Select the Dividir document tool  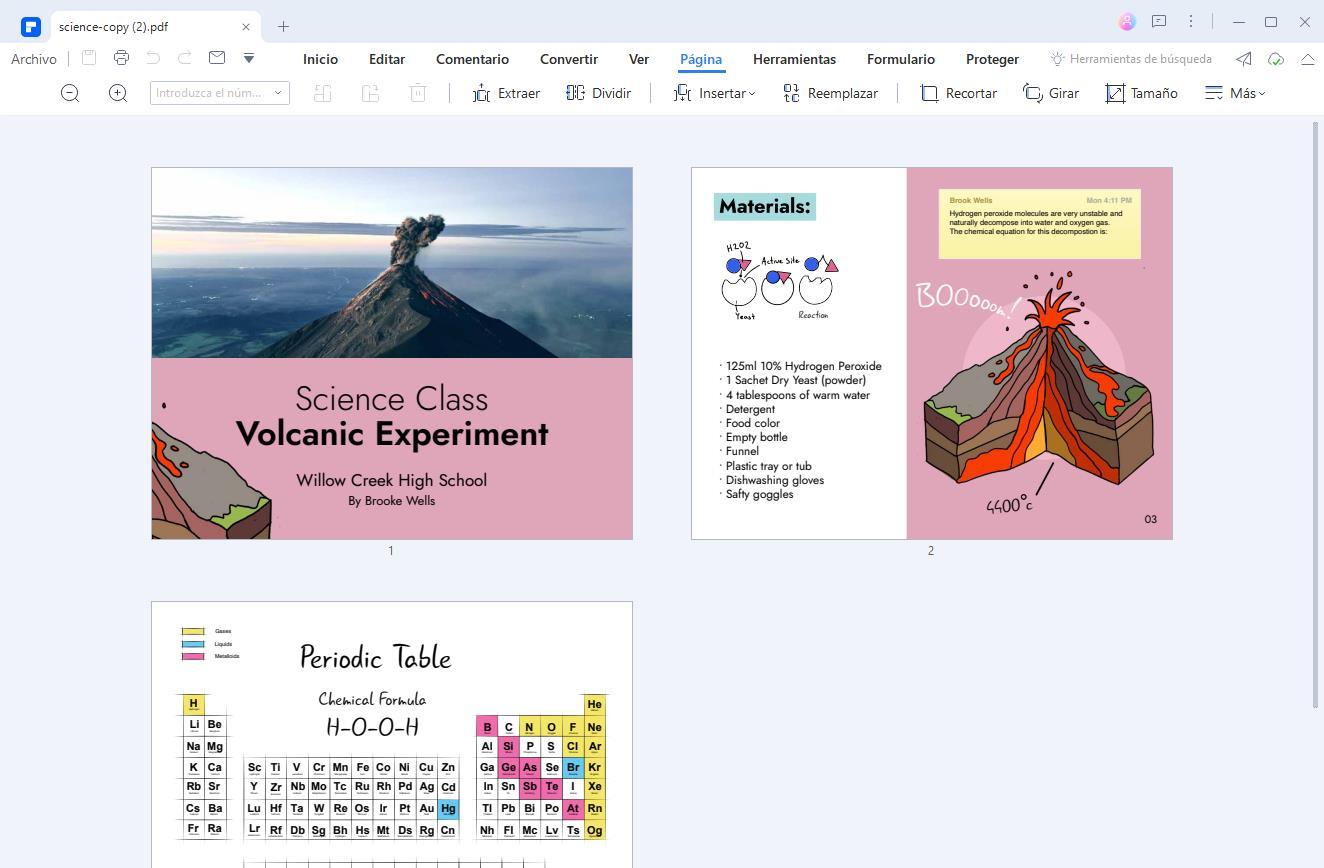[x=598, y=93]
